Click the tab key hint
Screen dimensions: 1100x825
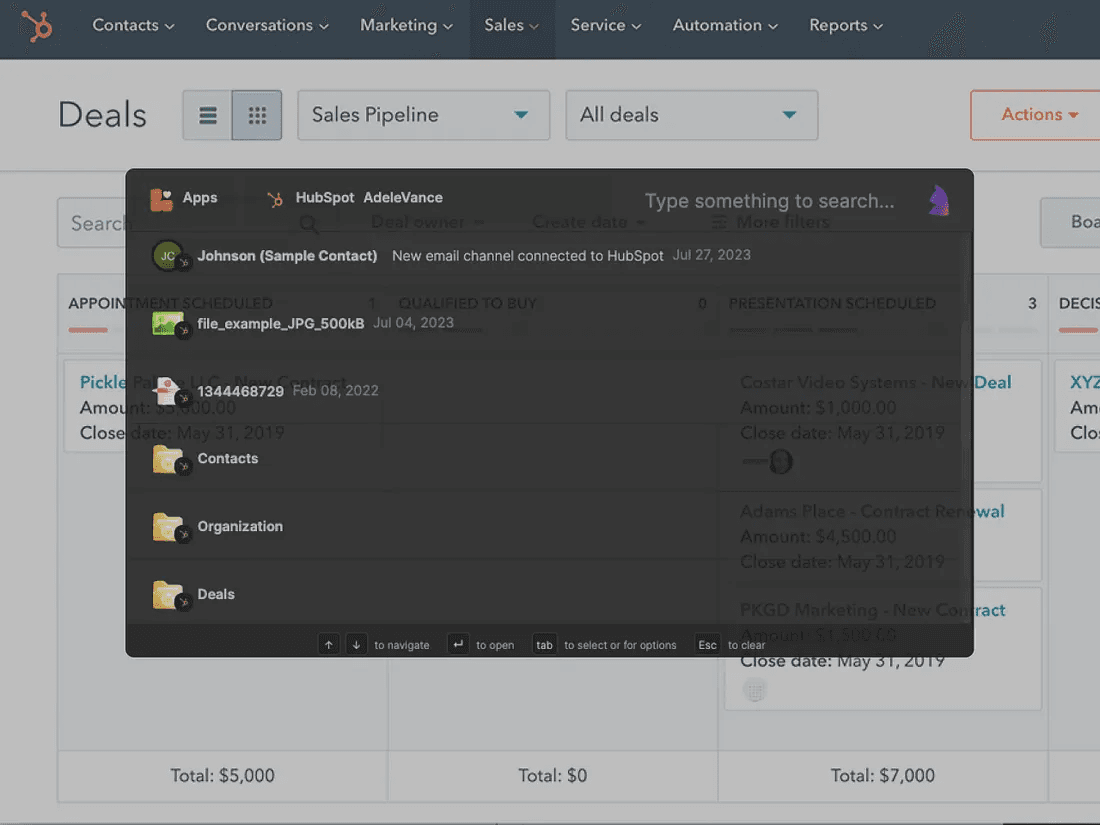click(544, 645)
